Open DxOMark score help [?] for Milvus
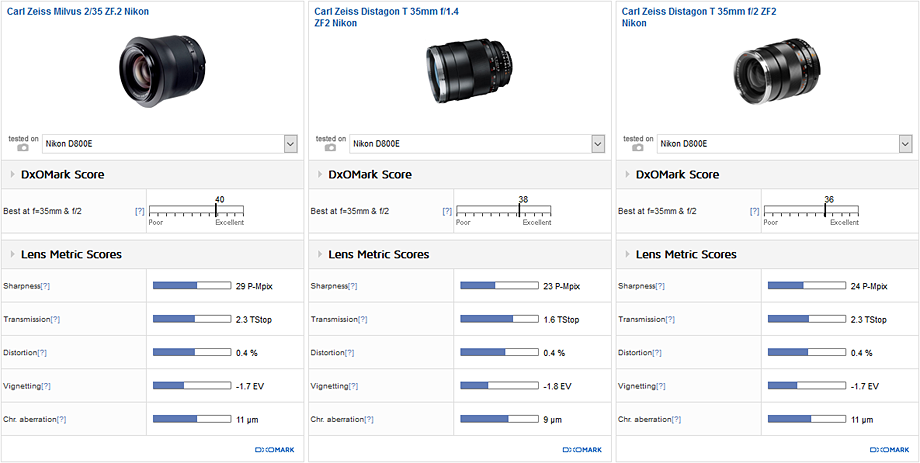This screenshot has width=920, height=463. [140, 211]
